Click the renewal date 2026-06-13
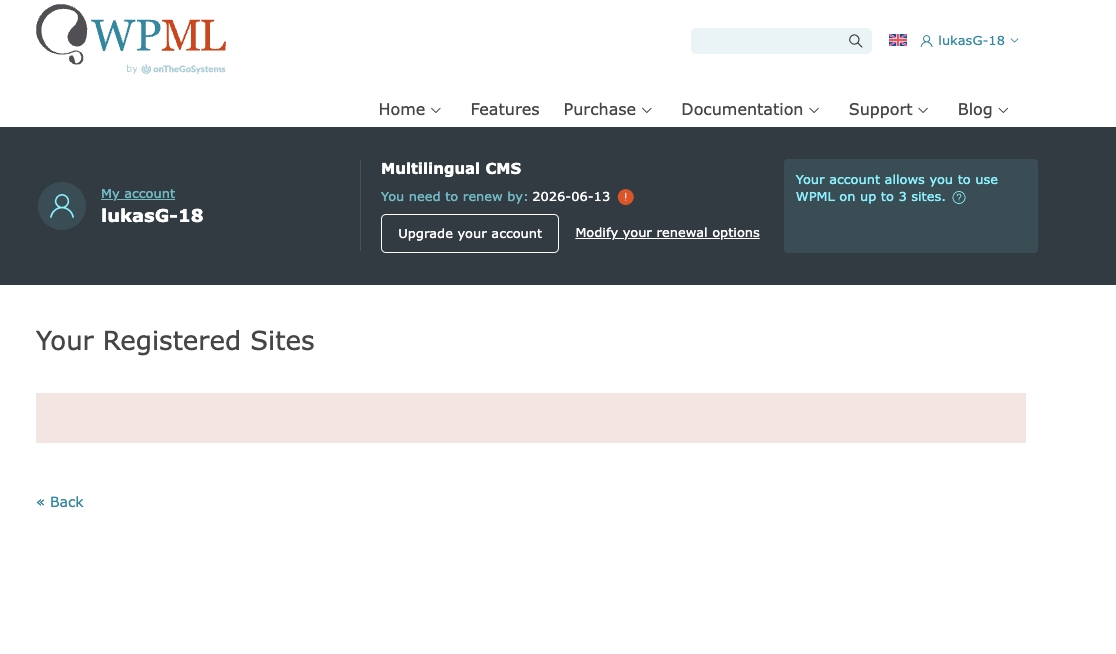This screenshot has width=1116, height=654. tap(571, 197)
